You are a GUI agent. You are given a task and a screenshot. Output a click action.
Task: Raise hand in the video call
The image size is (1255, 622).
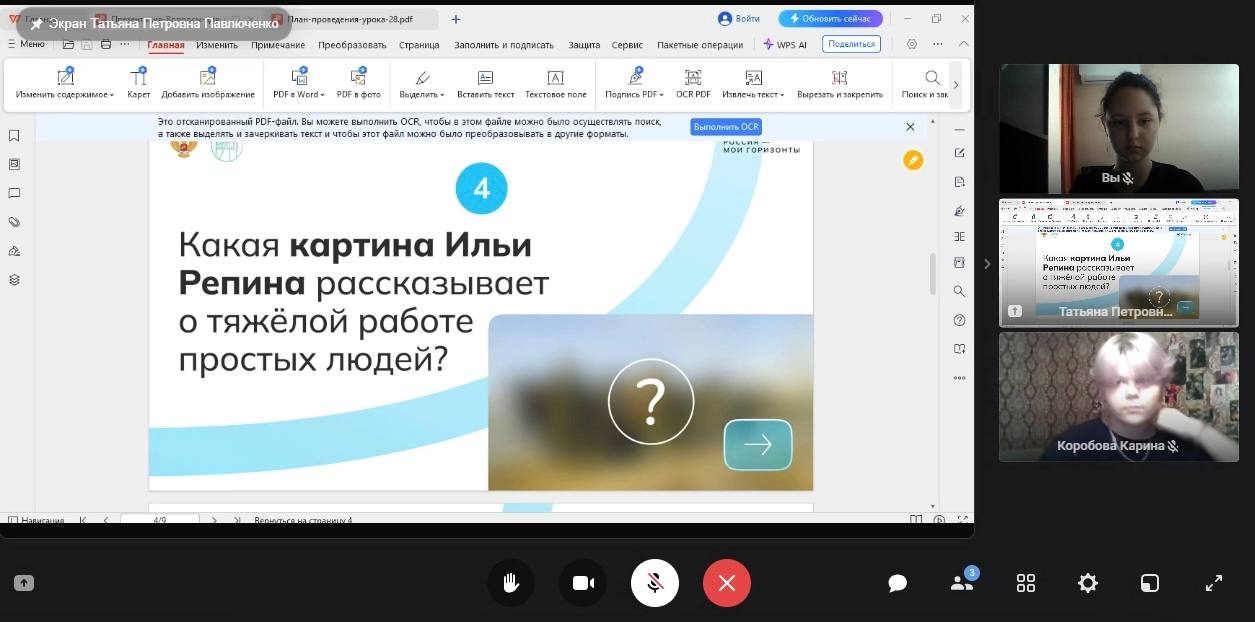[x=511, y=583]
